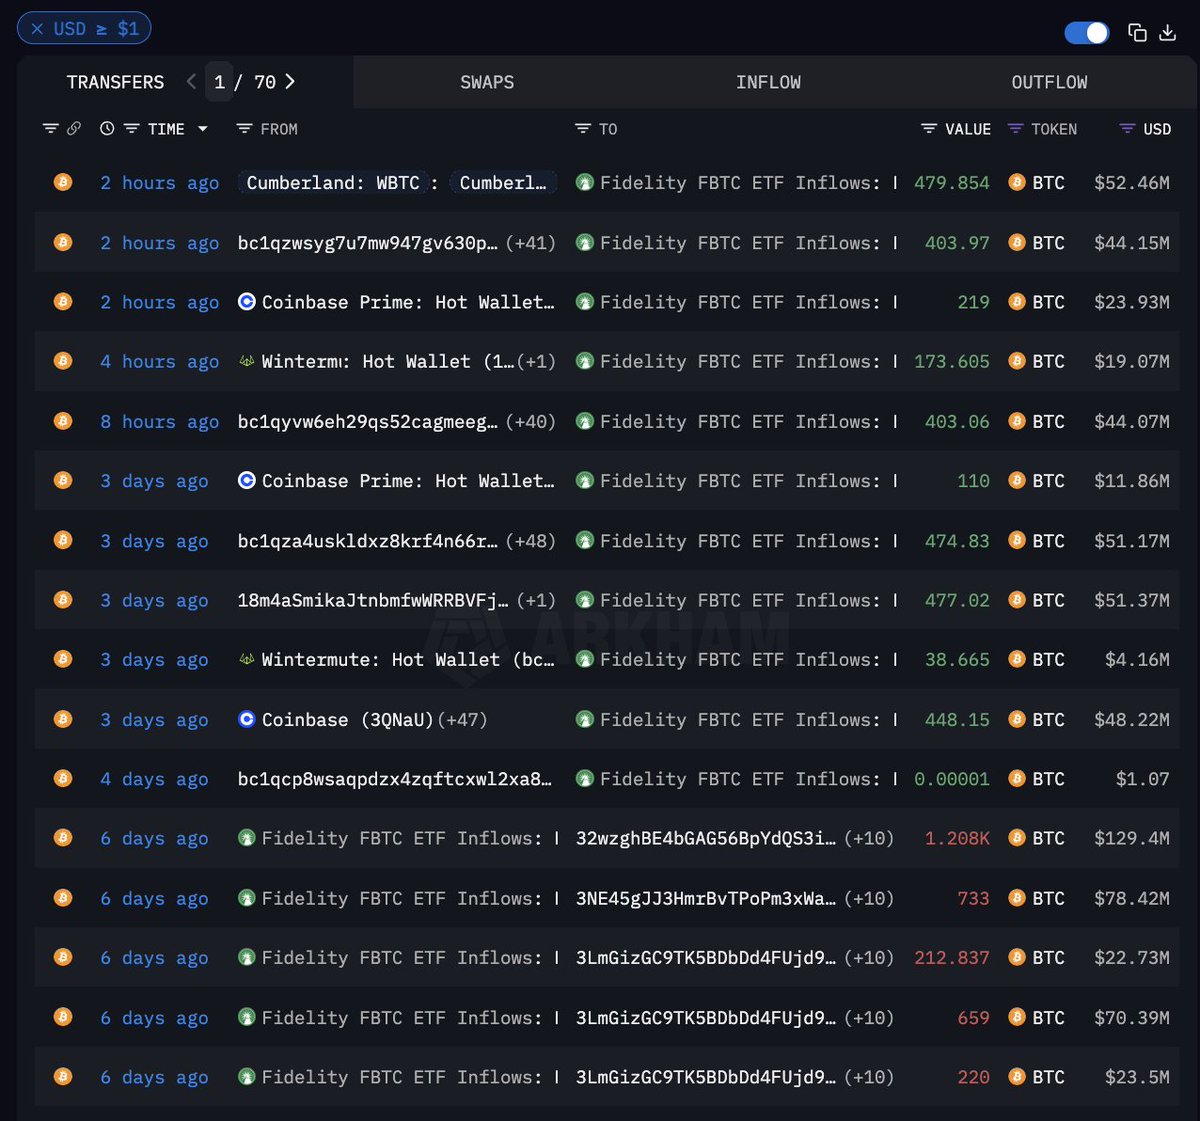Open the Wintermute: Hot Wallet (1… sender
This screenshot has width=1200, height=1121.
(388, 362)
